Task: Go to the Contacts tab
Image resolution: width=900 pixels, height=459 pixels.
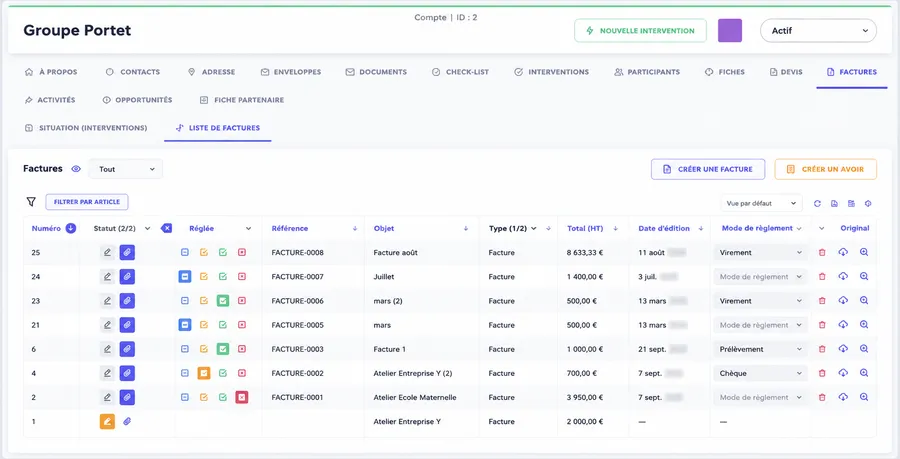Action: tap(133, 72)
